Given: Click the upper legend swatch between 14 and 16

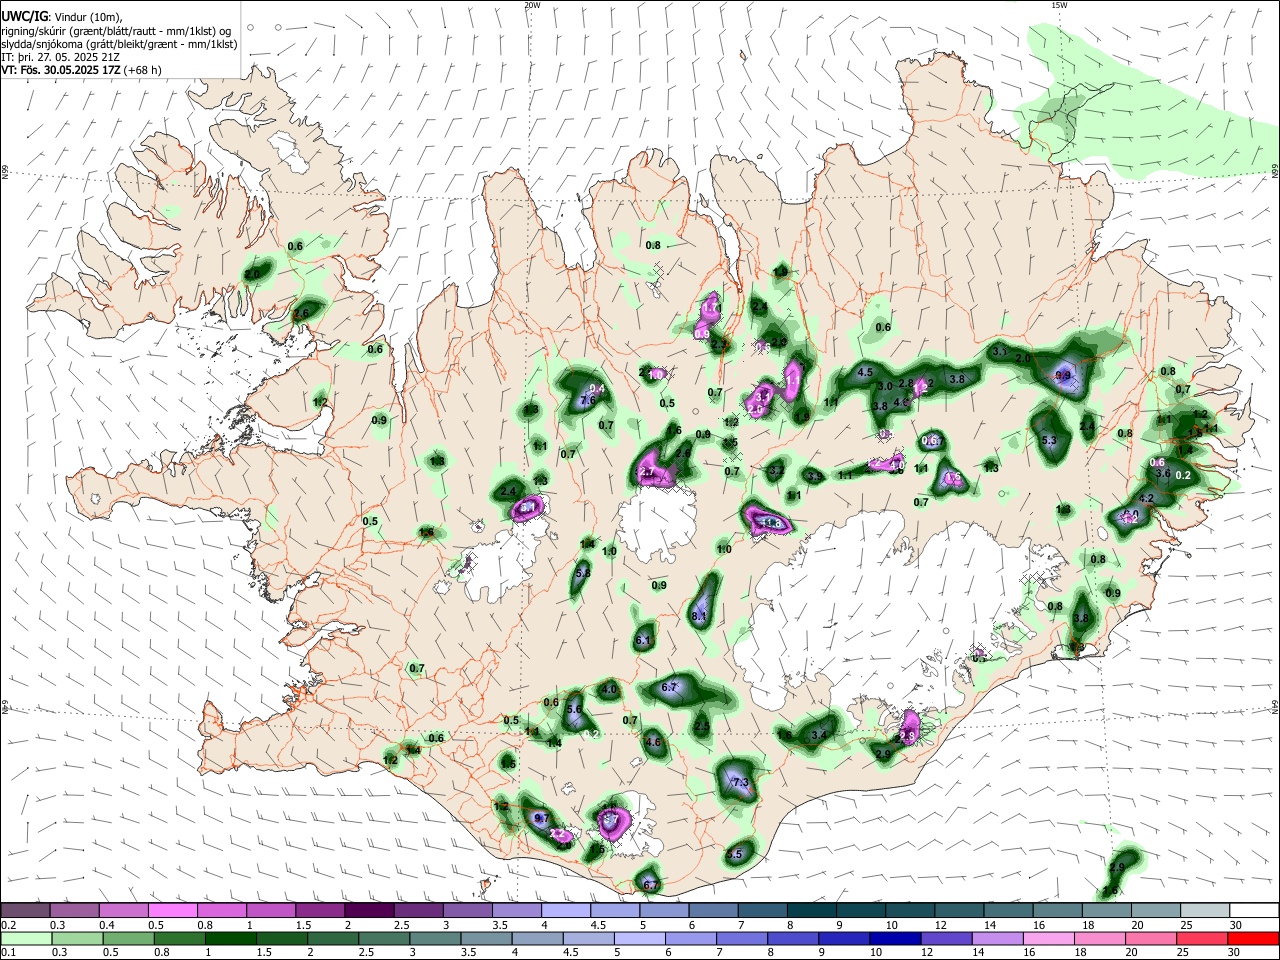Looking at the screenshot, I should tap(1008, 910).
